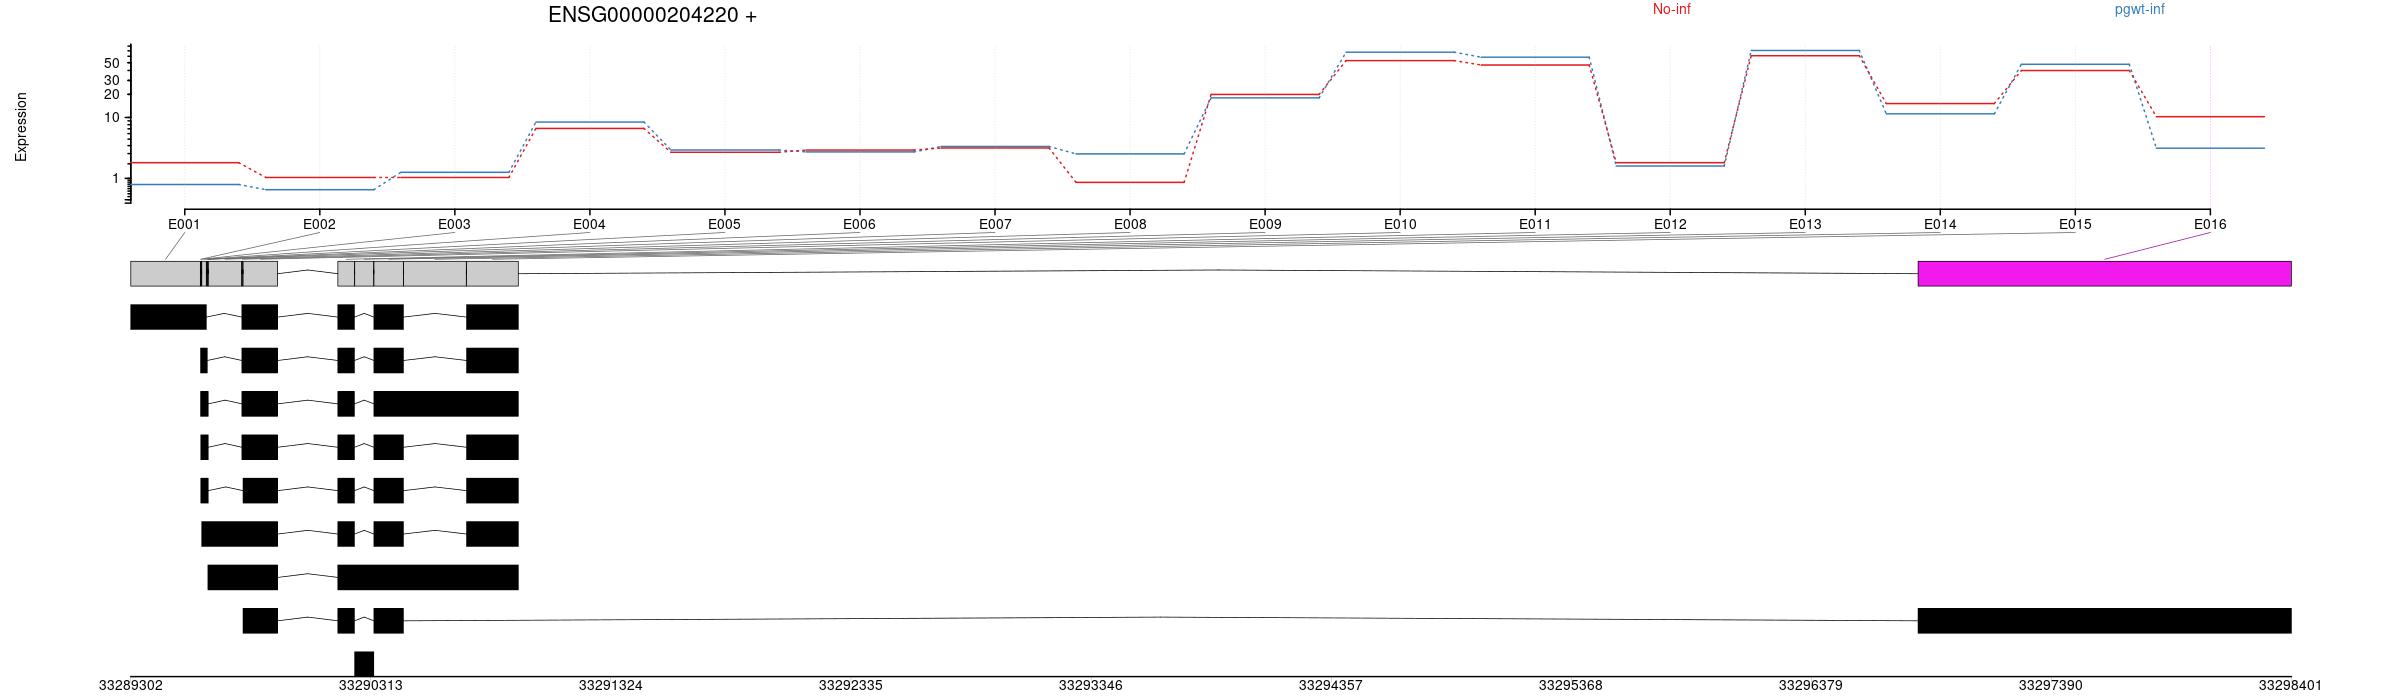Select the blue pgwt-inf legend label
This screenshot has height=700, width=2400.
coord(2139,9)
